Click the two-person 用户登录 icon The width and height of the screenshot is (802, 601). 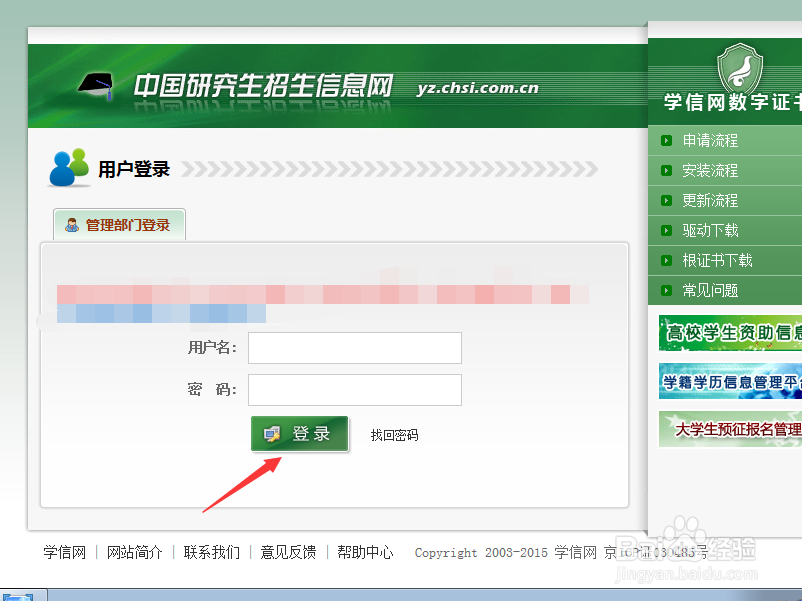pos(69,167)
